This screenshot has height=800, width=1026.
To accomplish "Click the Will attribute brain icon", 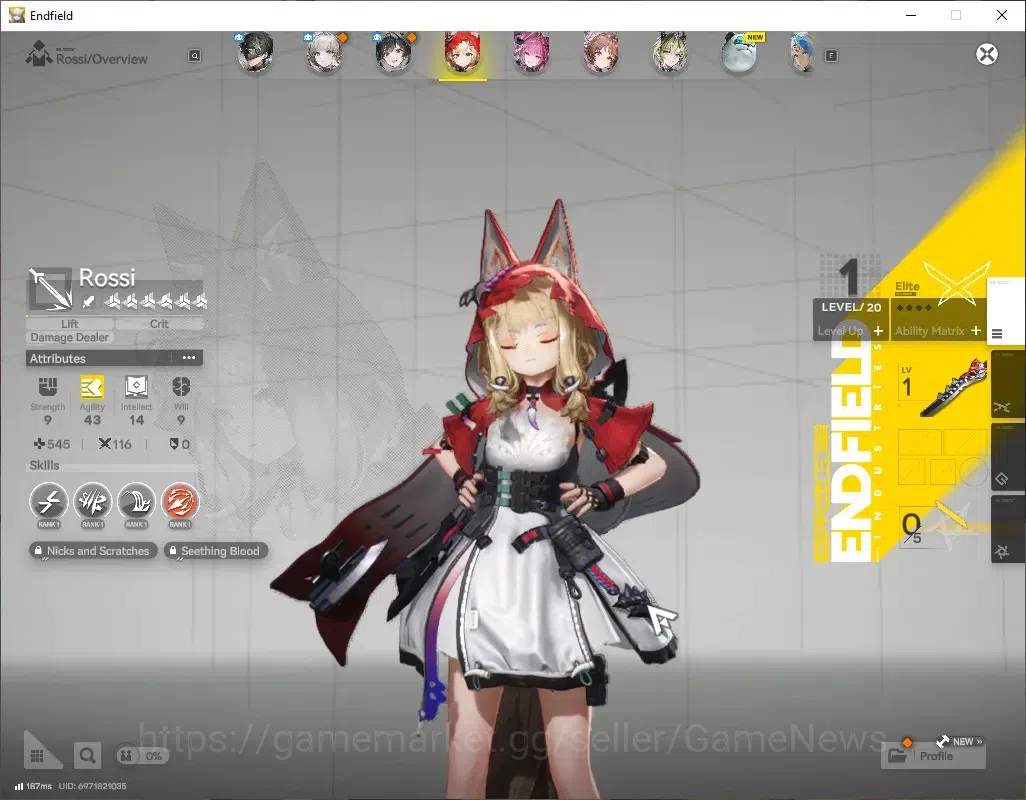I will pos(181,387).
